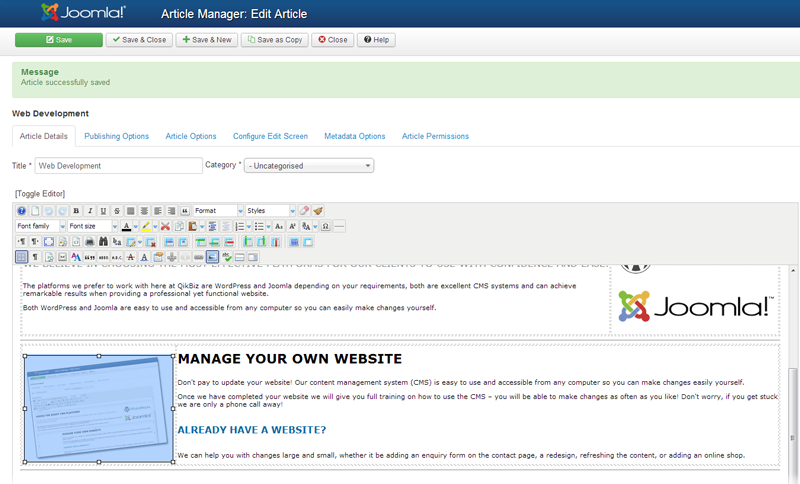
Task: Expand text color picker arrow
Action: click(136, 226)
